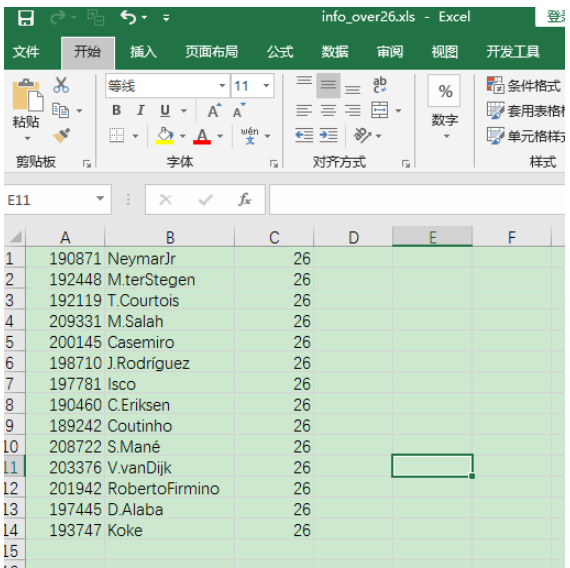
Task: Center text horizontally
Action: [328, 110]
